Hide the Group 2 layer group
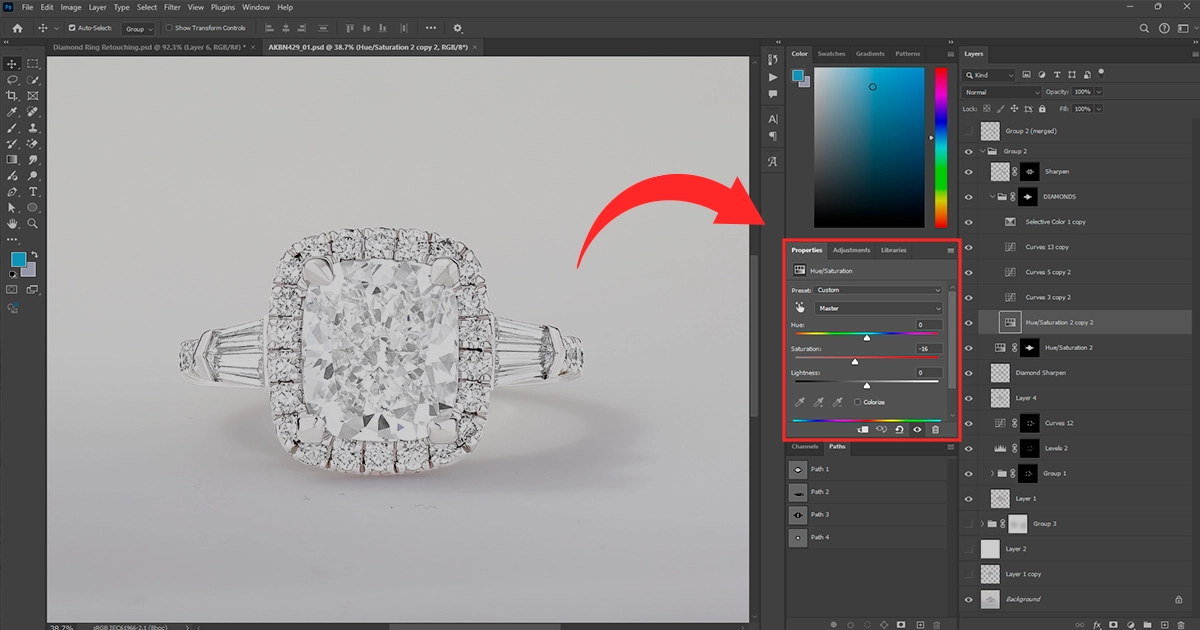The width and height of the screenshot is (1200, 630). click(x=967, y=151)
